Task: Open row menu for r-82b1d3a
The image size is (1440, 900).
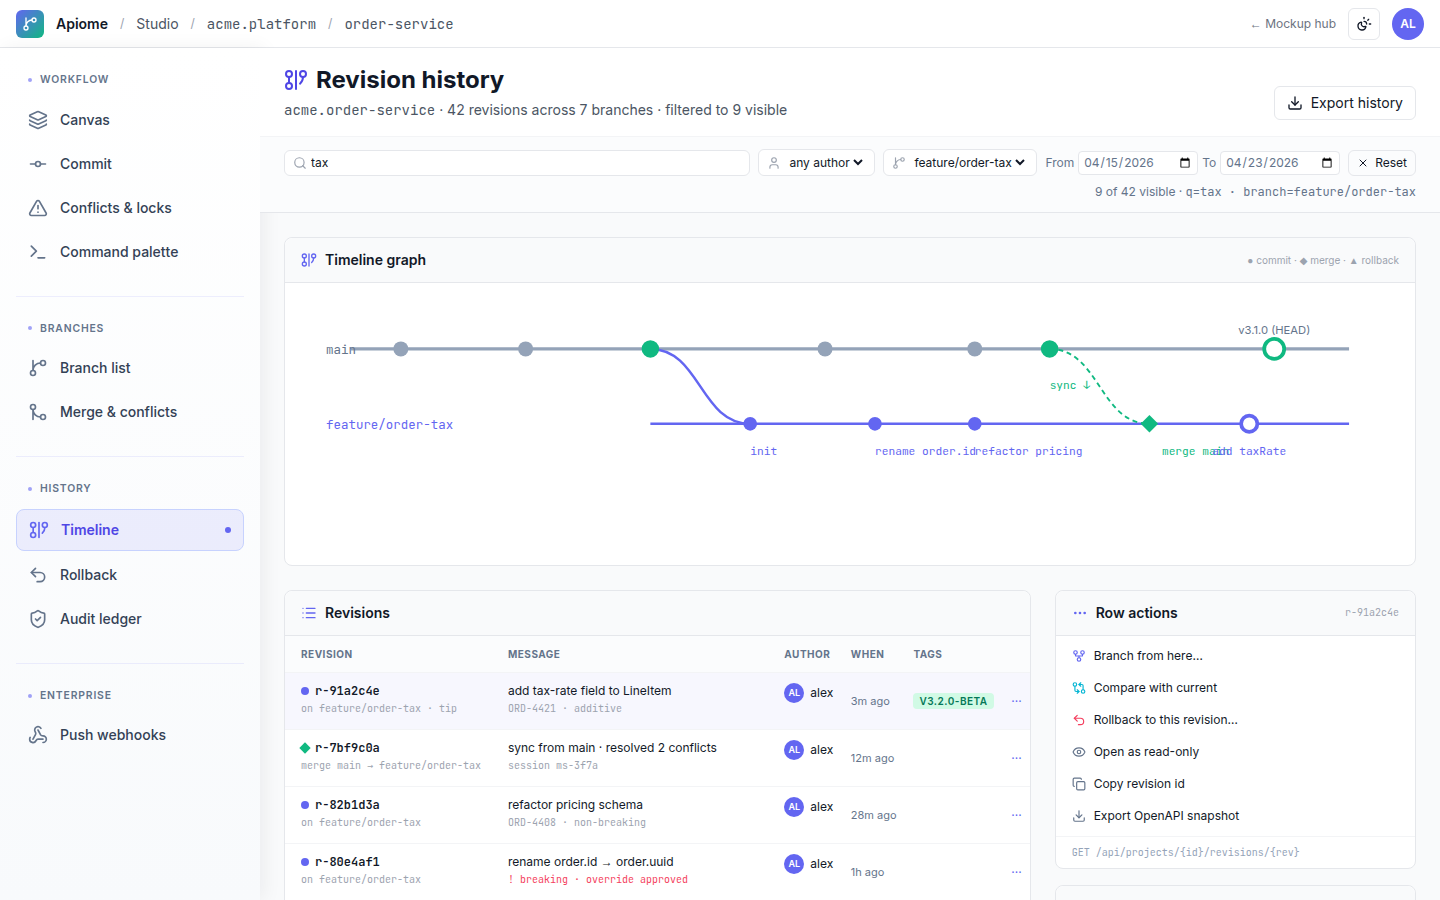Action: tap(1016, 815)
